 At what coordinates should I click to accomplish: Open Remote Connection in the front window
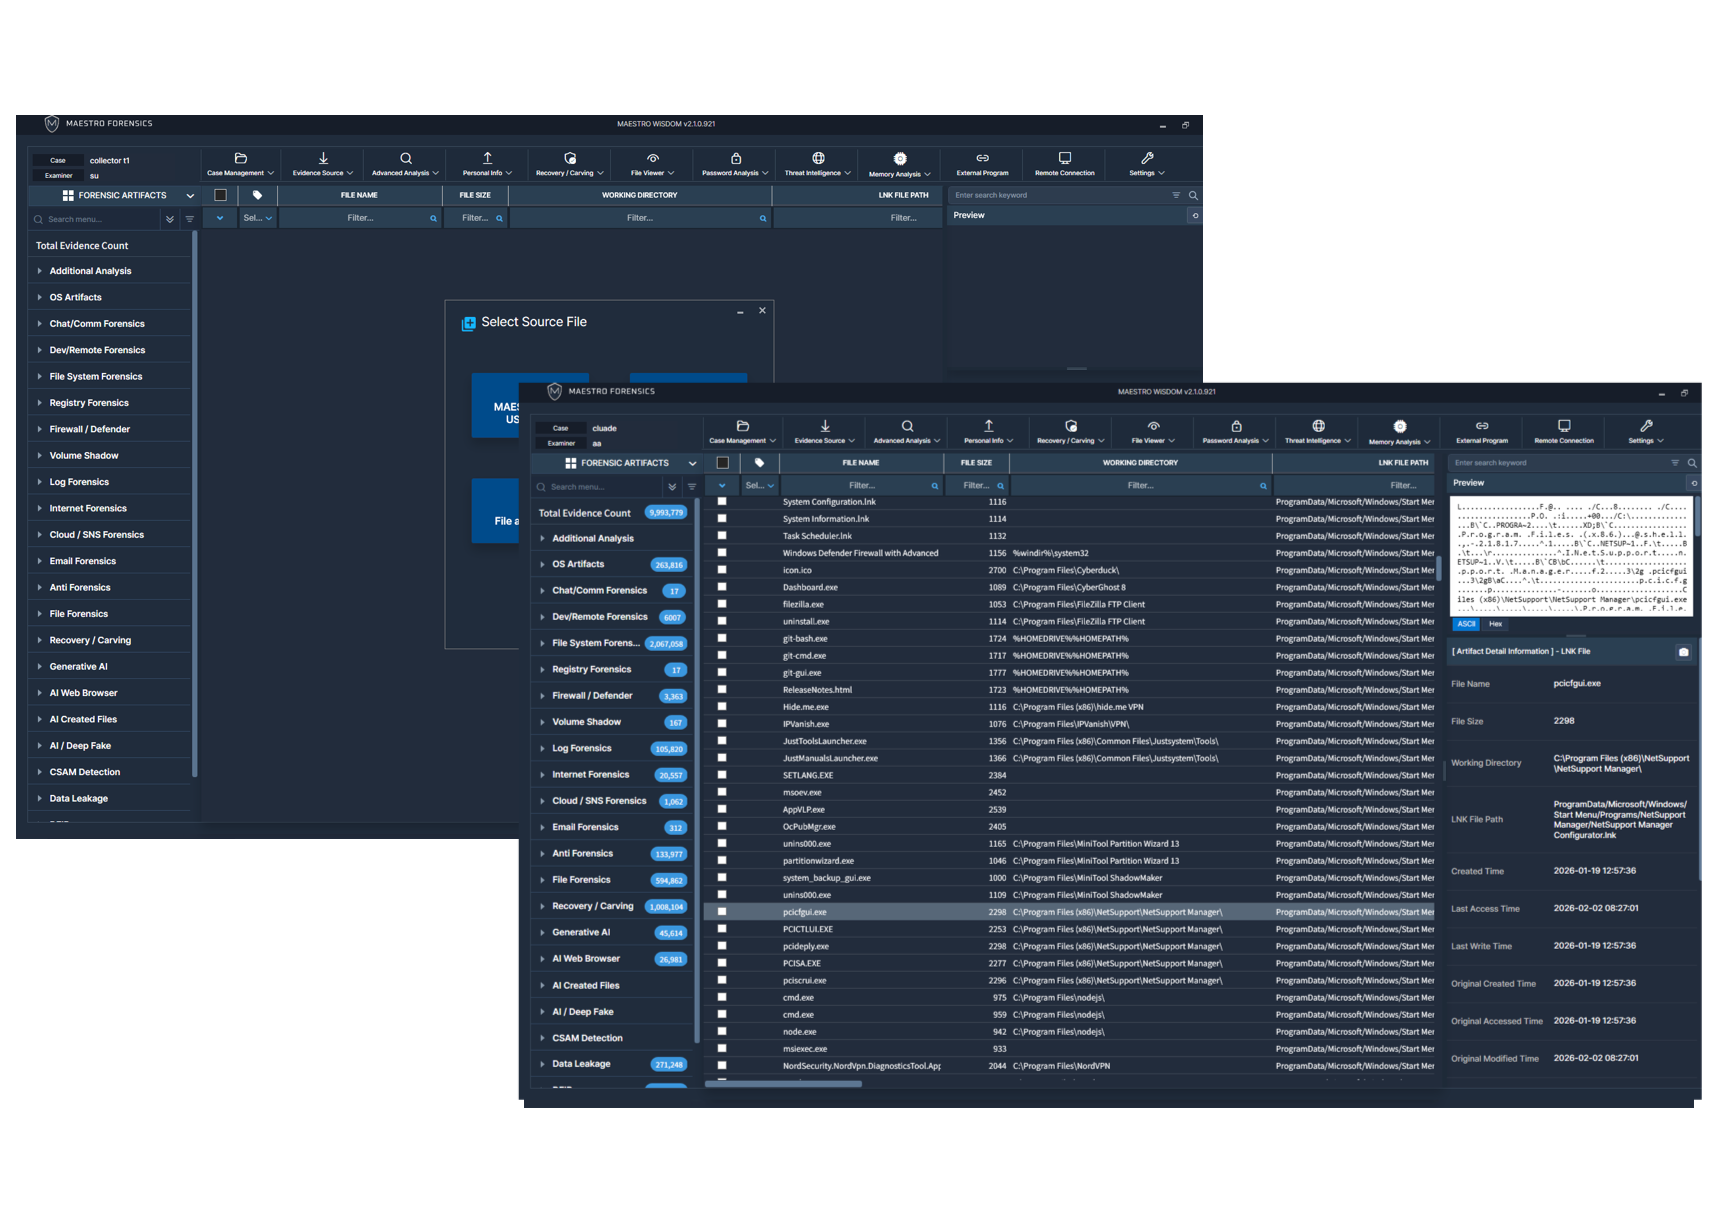pyautogui.click(x=1564, y=432)
